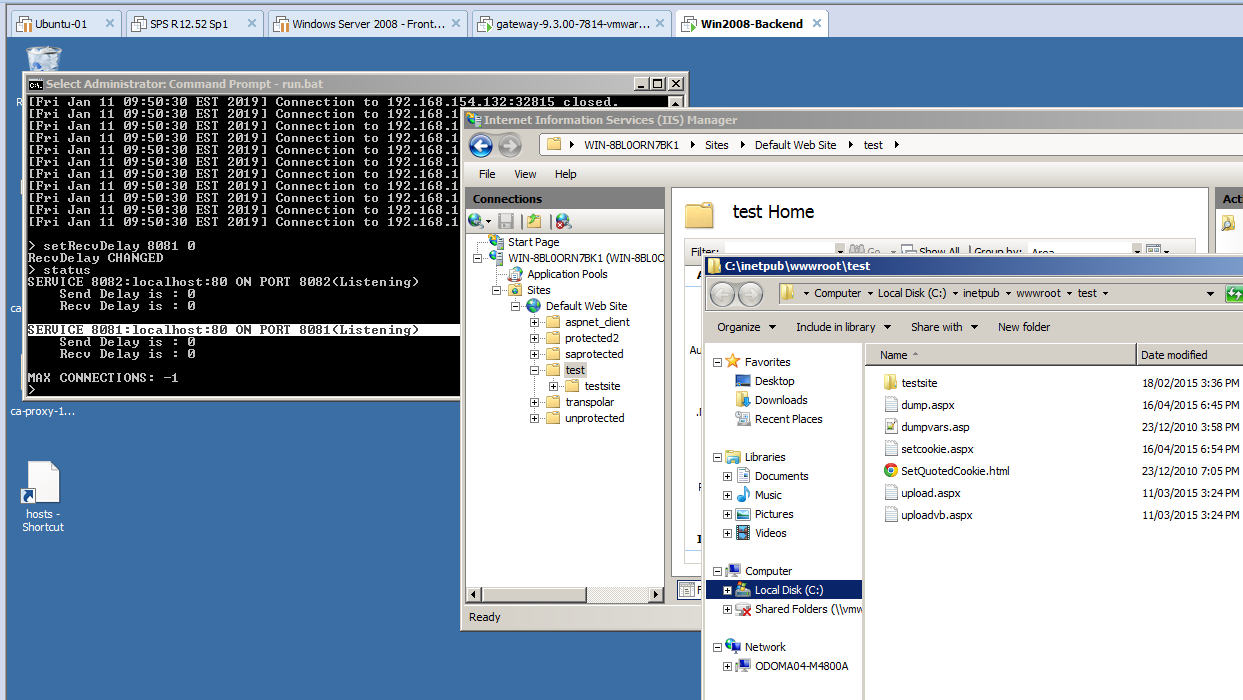
Task: Click the Shared Folders drive icon
Action: (x=743, y=609)
